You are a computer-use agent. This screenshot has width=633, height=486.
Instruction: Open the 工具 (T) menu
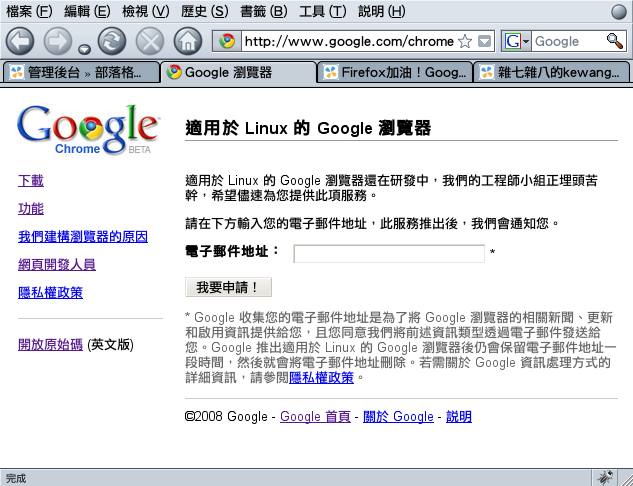pyautogui.click(x=323, y=11)
